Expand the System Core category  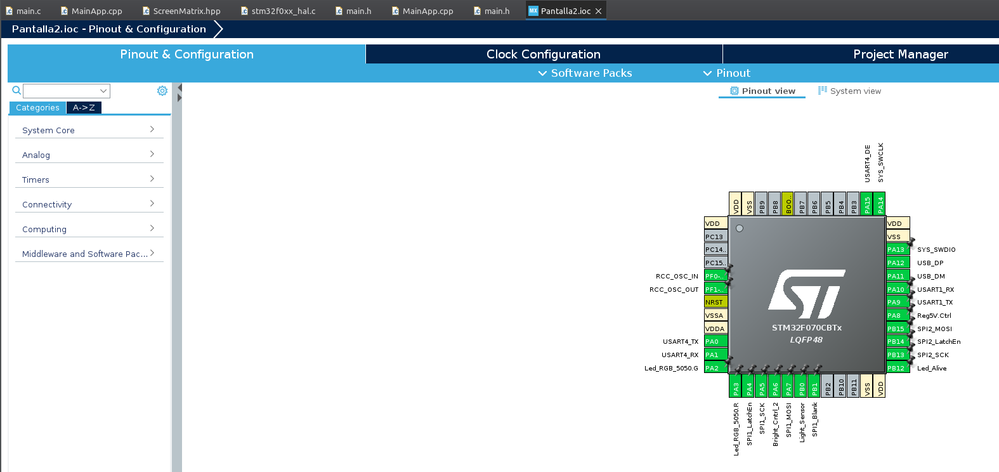point(89,130)
